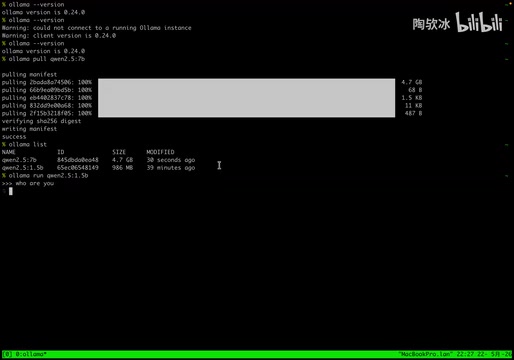Click the NAME column header

9,152
